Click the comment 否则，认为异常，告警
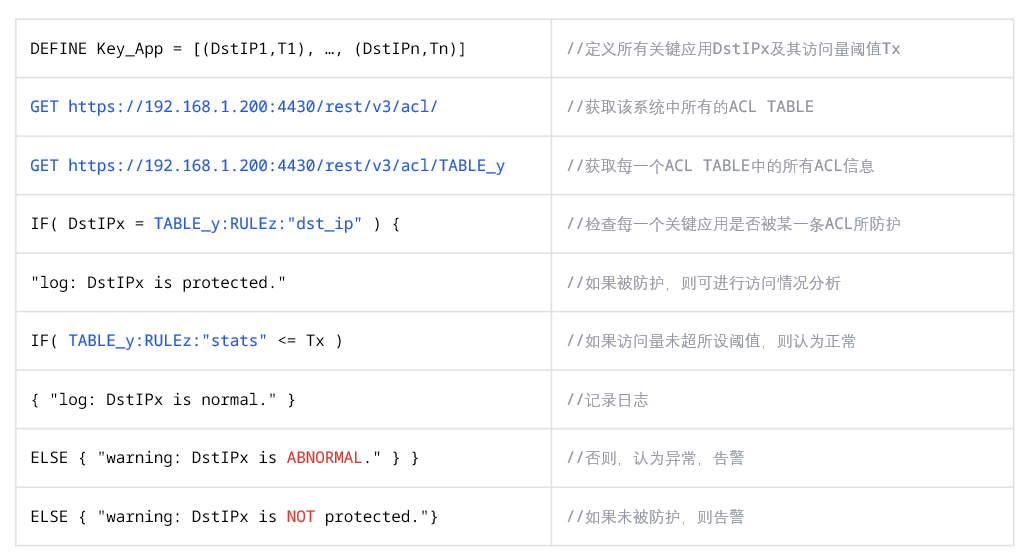This screenshot has height=557, width=1027. [656, 458]
